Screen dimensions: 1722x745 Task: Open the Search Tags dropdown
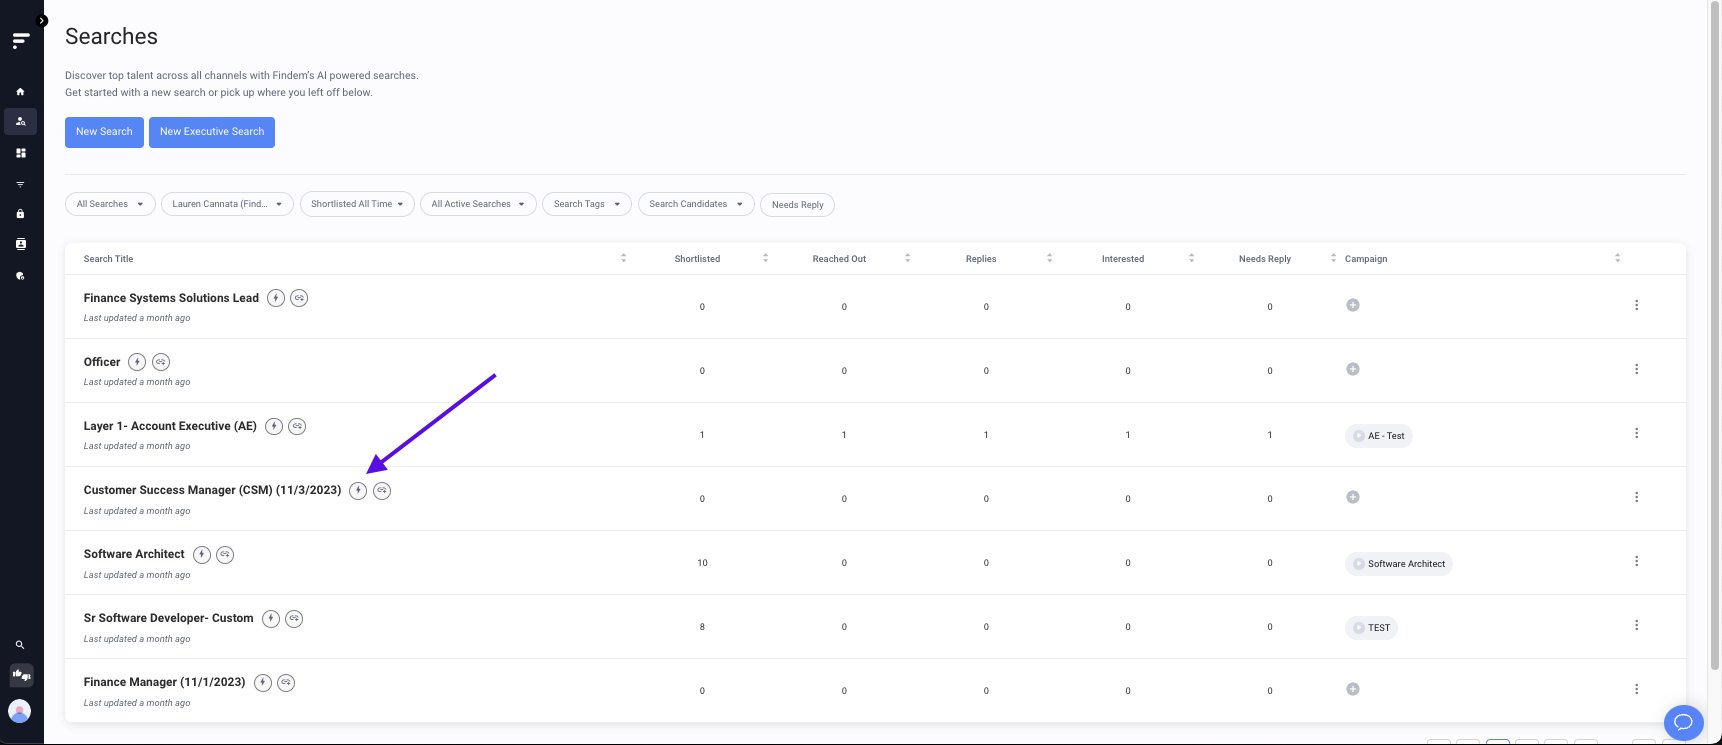click(x=586, y=204)
